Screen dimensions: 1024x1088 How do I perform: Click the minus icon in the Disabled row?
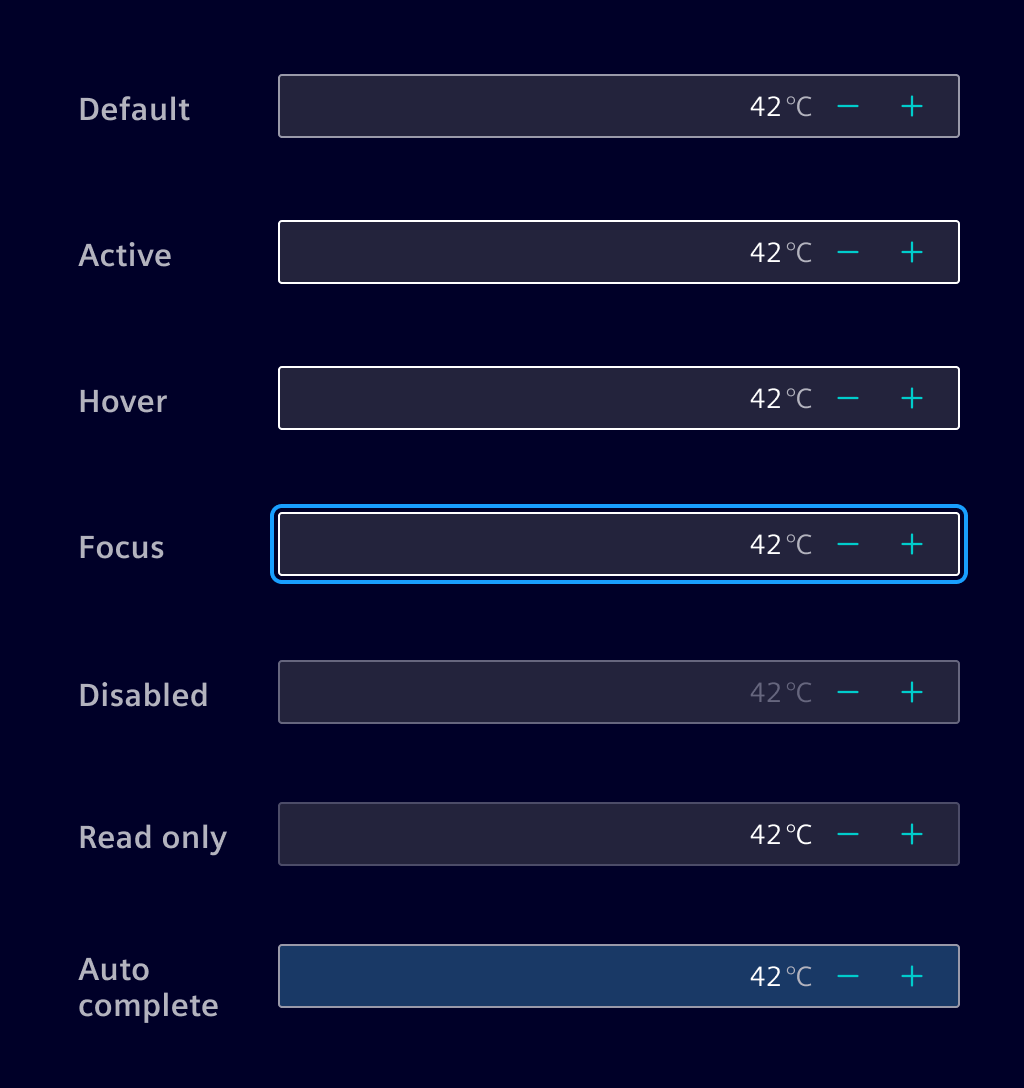[x=847, y=691]
